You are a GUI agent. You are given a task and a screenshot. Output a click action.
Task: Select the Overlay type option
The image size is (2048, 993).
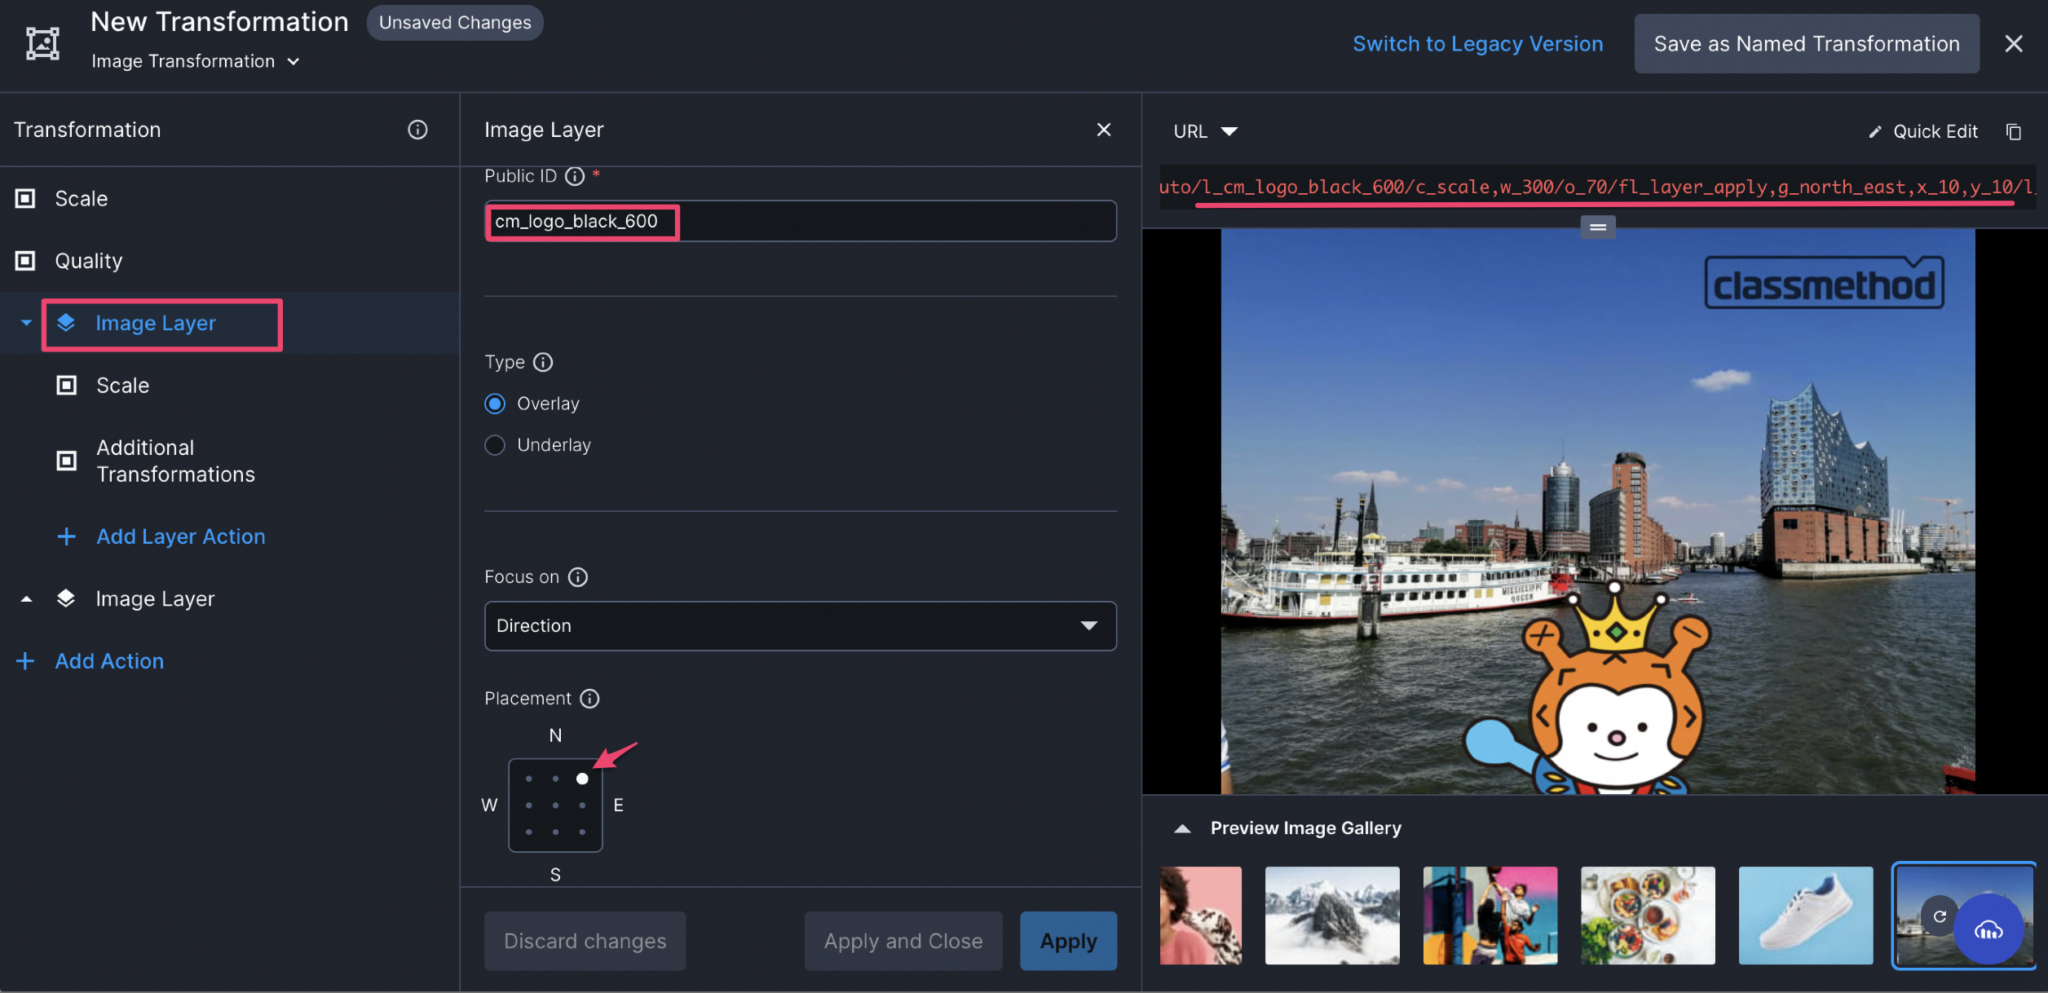[494, 403]
